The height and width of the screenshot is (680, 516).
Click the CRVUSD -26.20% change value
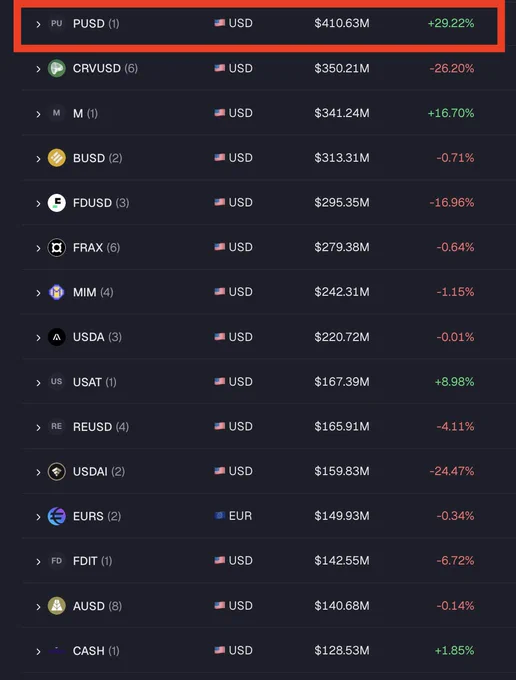451,68
